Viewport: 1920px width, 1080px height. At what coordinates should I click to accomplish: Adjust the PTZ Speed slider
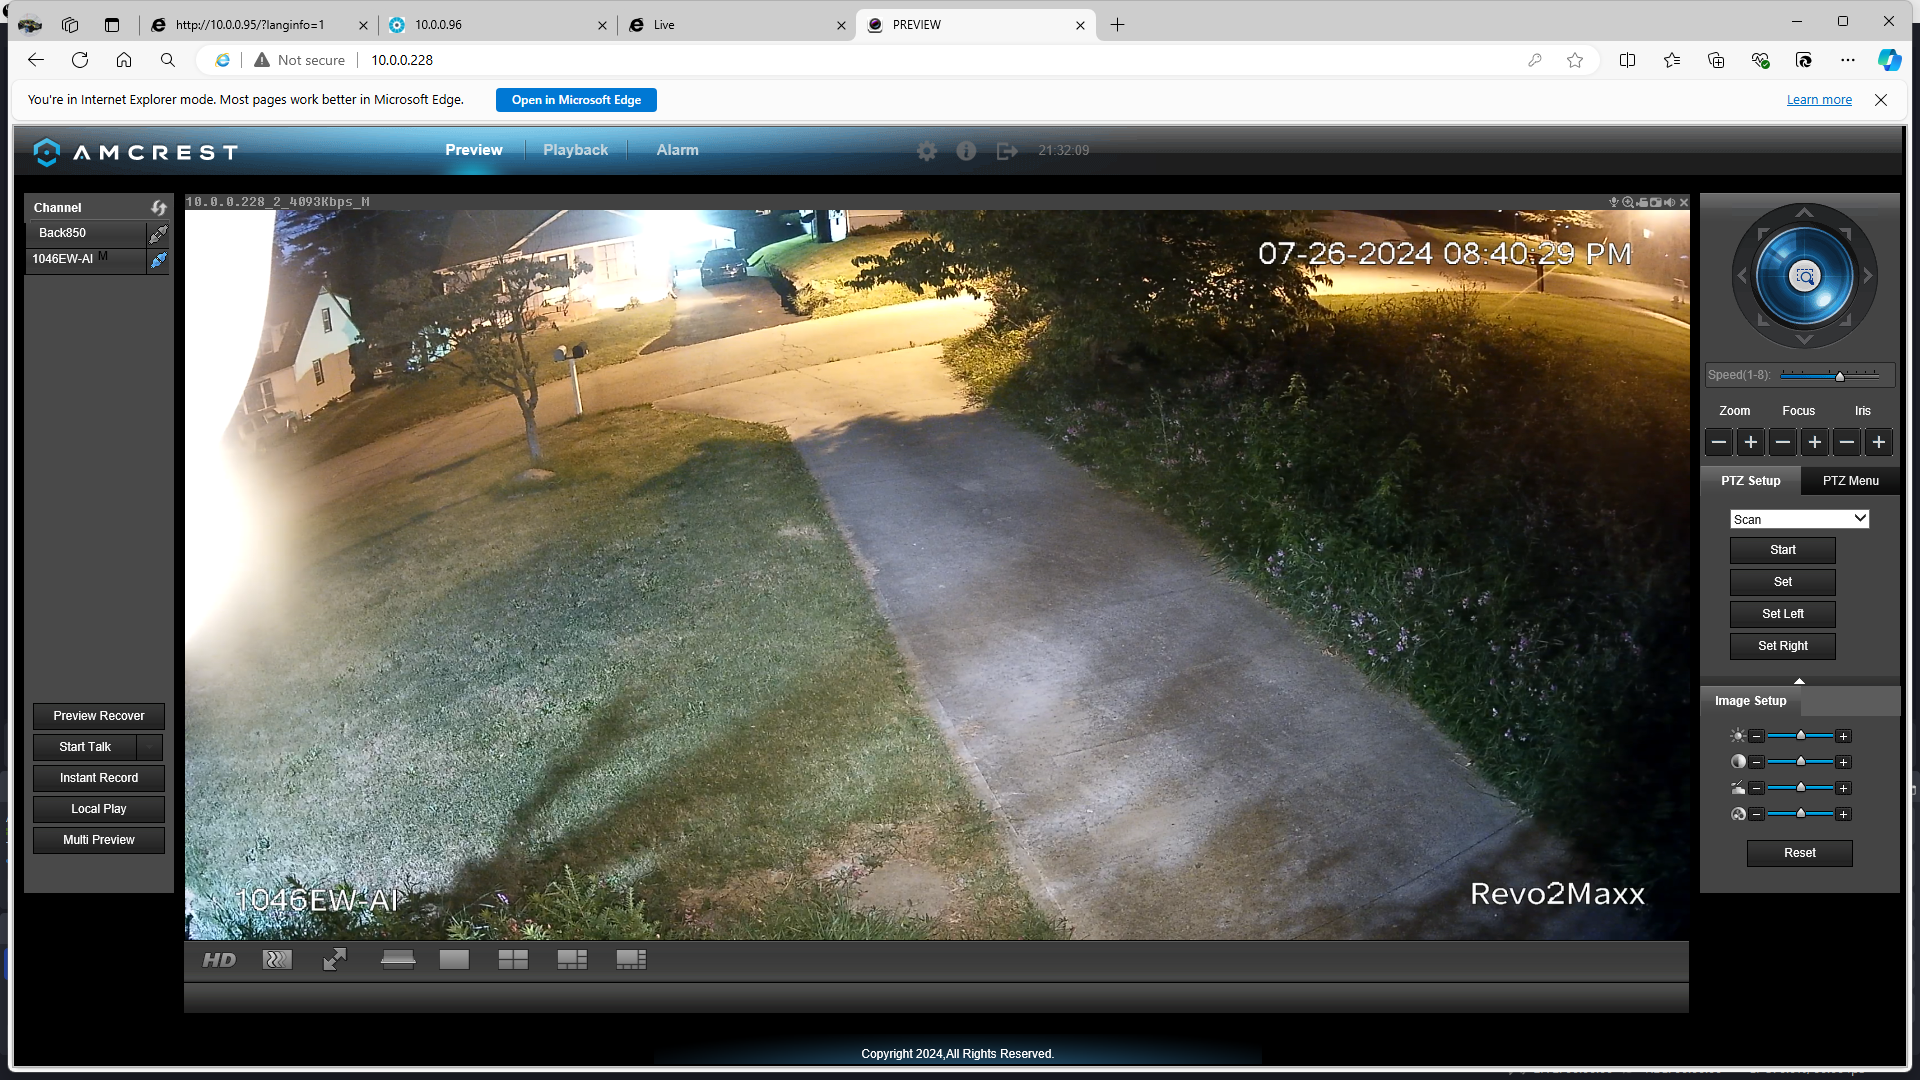(1839, 376)
